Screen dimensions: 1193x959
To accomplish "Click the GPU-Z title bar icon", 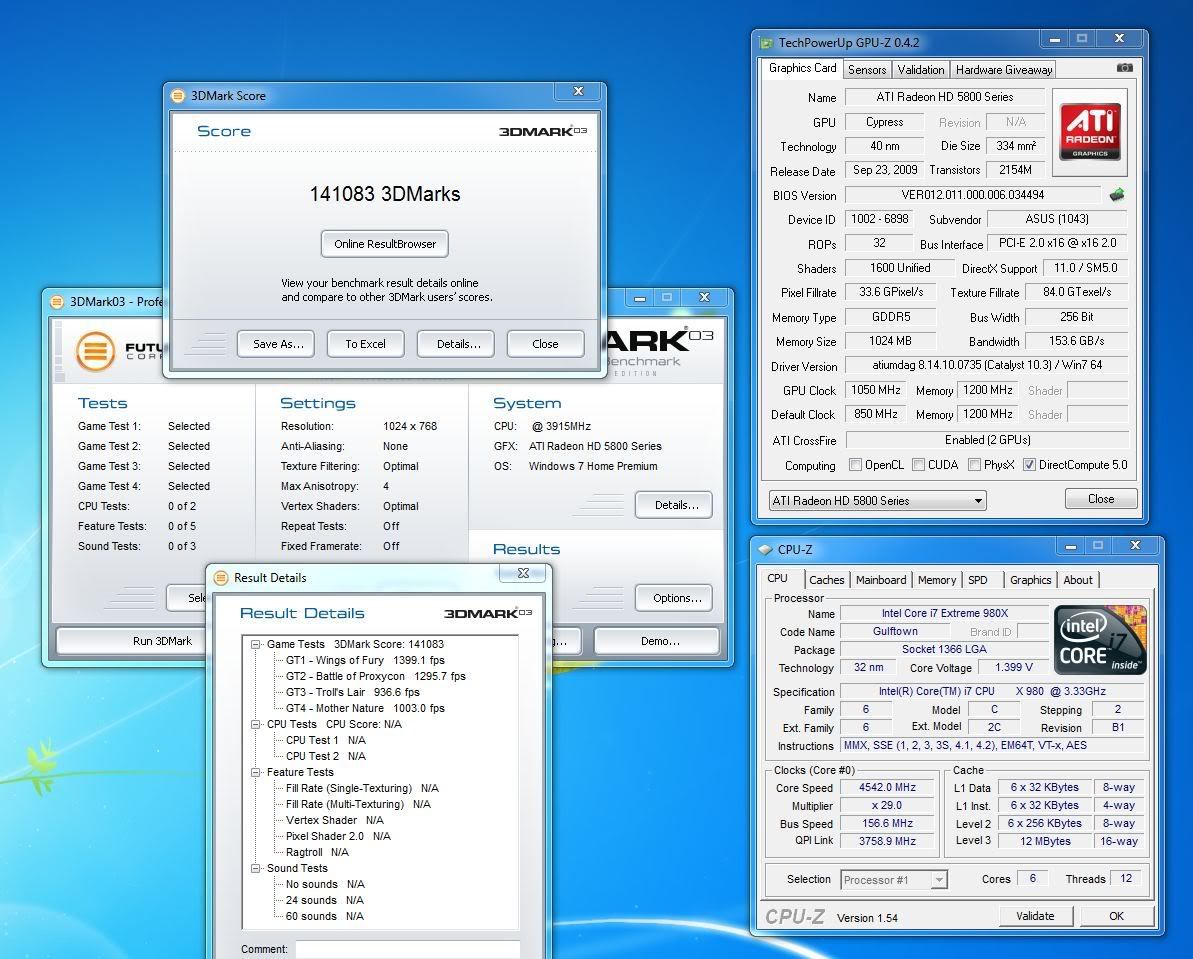I will click(765, 42).
